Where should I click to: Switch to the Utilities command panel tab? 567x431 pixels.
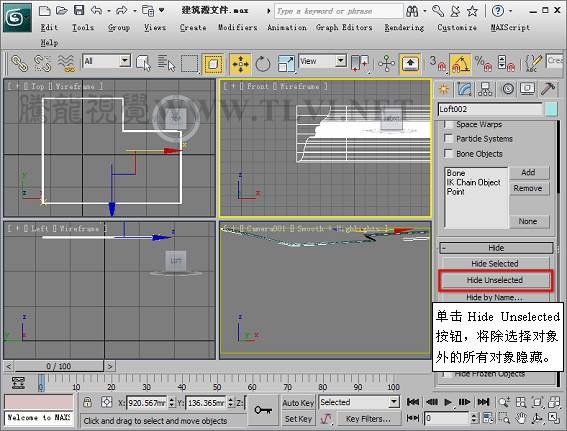tap(548, 89)
